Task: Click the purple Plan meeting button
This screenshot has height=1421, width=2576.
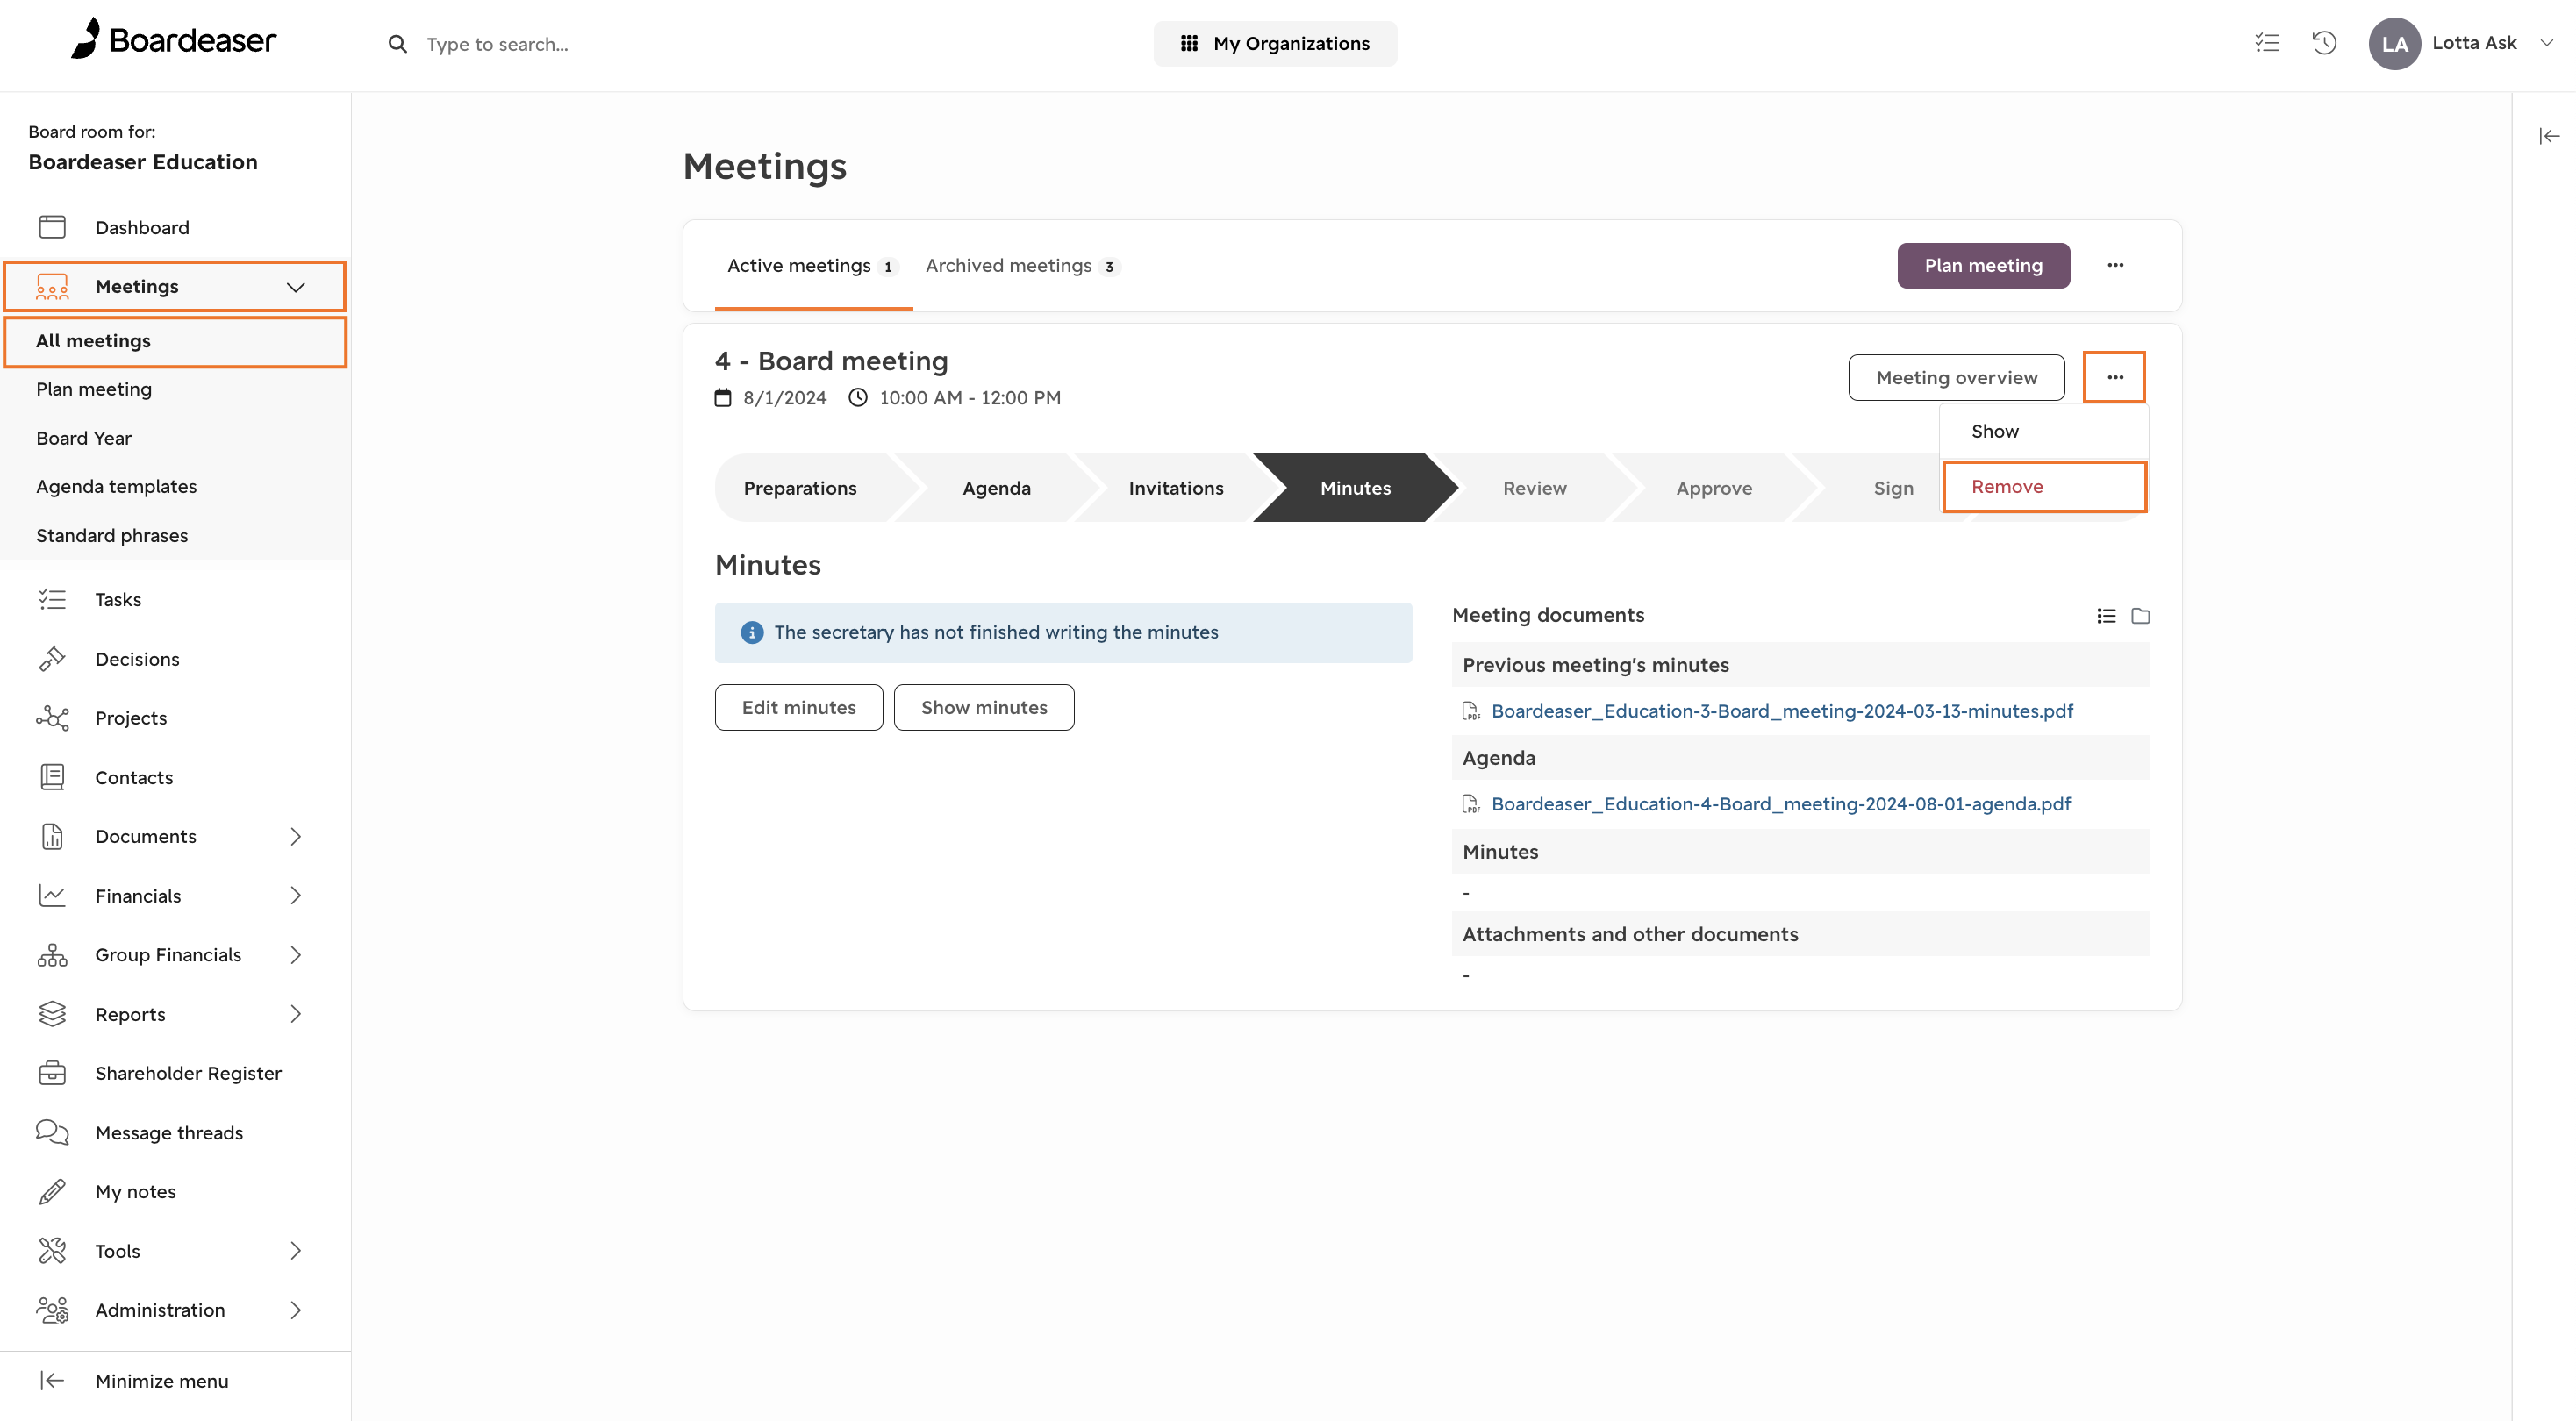Action: tap(1983, 265)
